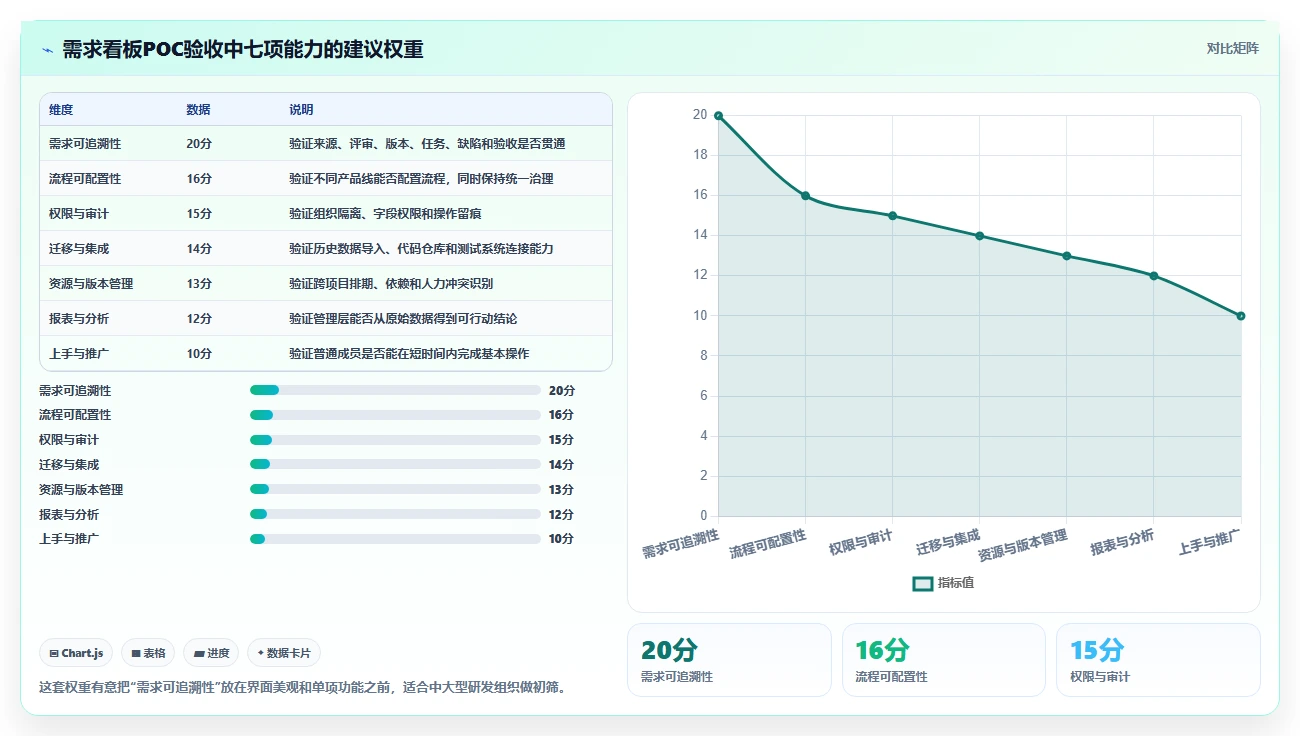
Task: Click the lightning icon beside the title
Action: (47, 49)
